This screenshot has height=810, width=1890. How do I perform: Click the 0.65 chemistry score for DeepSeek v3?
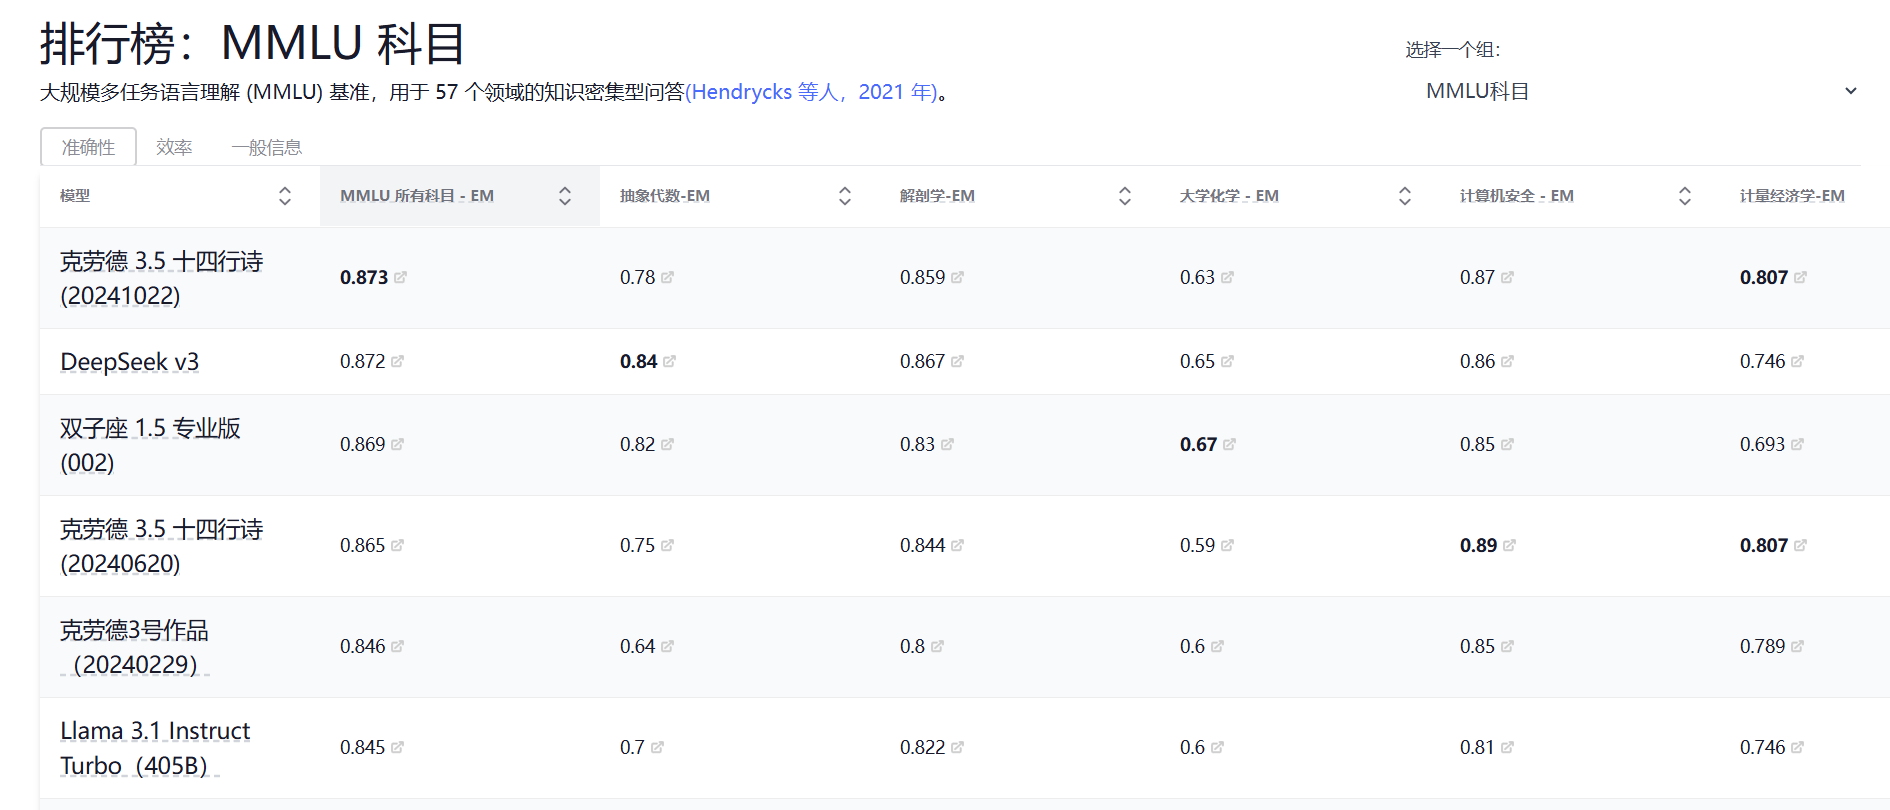click(1197, 361)
